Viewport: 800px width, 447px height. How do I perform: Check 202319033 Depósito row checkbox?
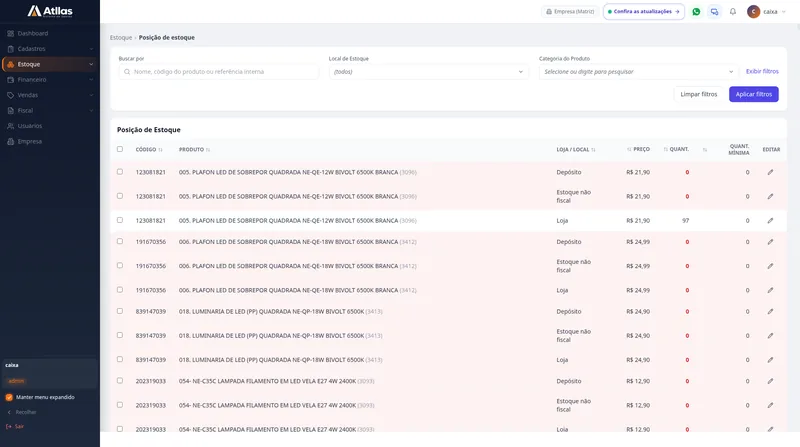pyautogui.click(x=120, y=381)
